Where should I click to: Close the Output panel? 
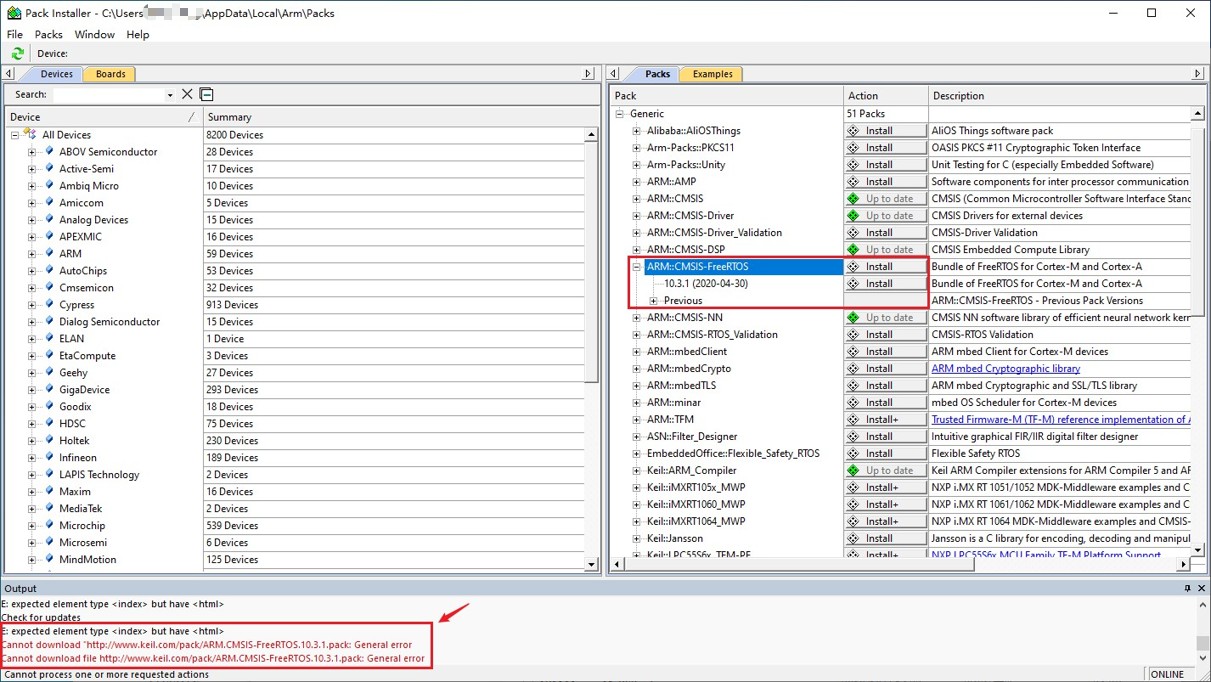pos(1201,589)
